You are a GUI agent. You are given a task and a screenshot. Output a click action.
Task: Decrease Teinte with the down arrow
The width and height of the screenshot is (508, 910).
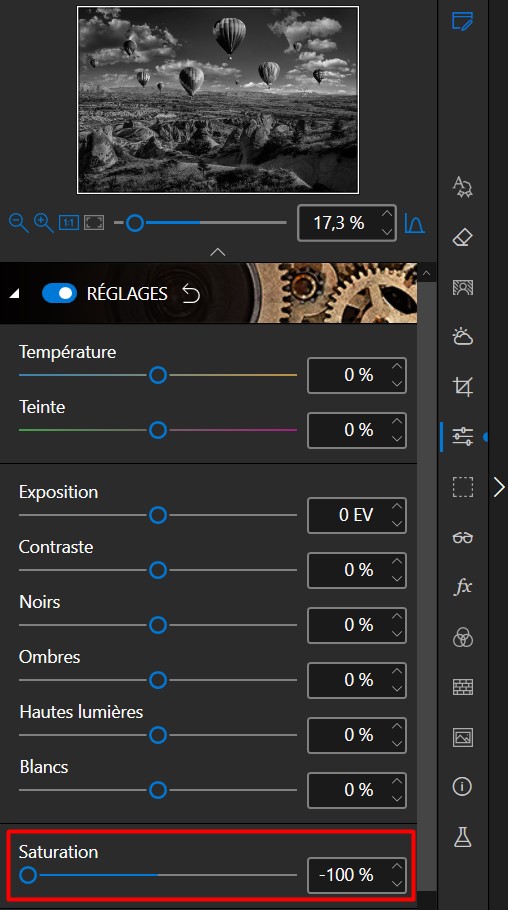click(397, 439)
